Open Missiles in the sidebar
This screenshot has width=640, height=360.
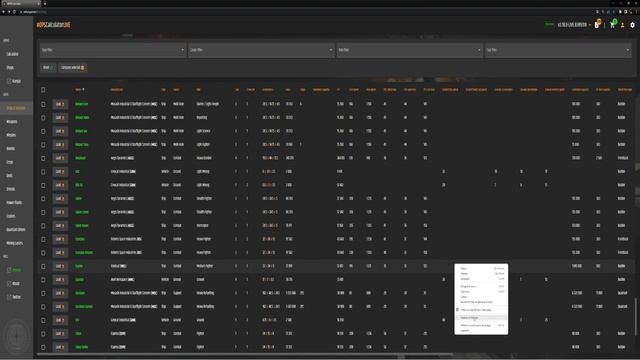(x=11, y=135)
